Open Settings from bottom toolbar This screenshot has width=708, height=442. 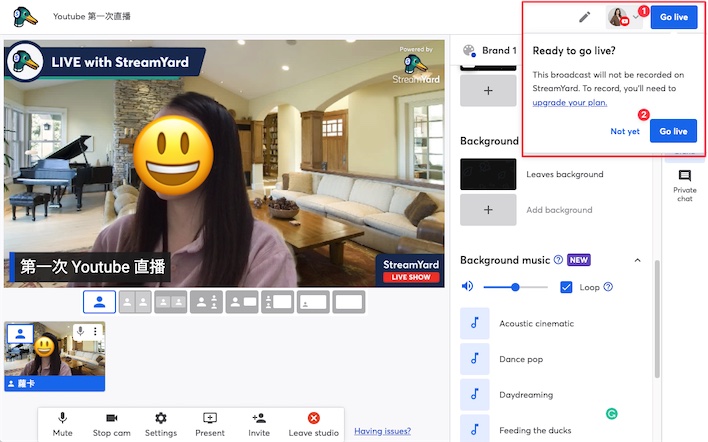pyautogui.click(x=161, y=424)
